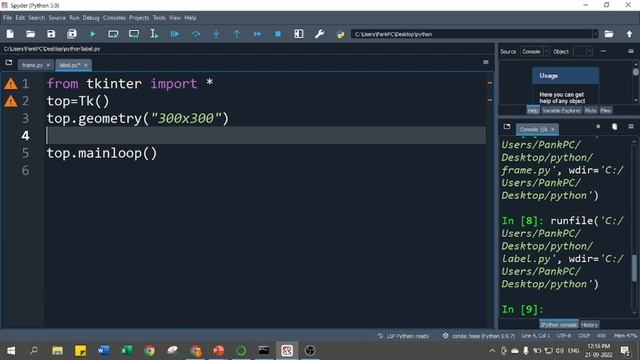Close the frame.py tab

coord(48,65)
